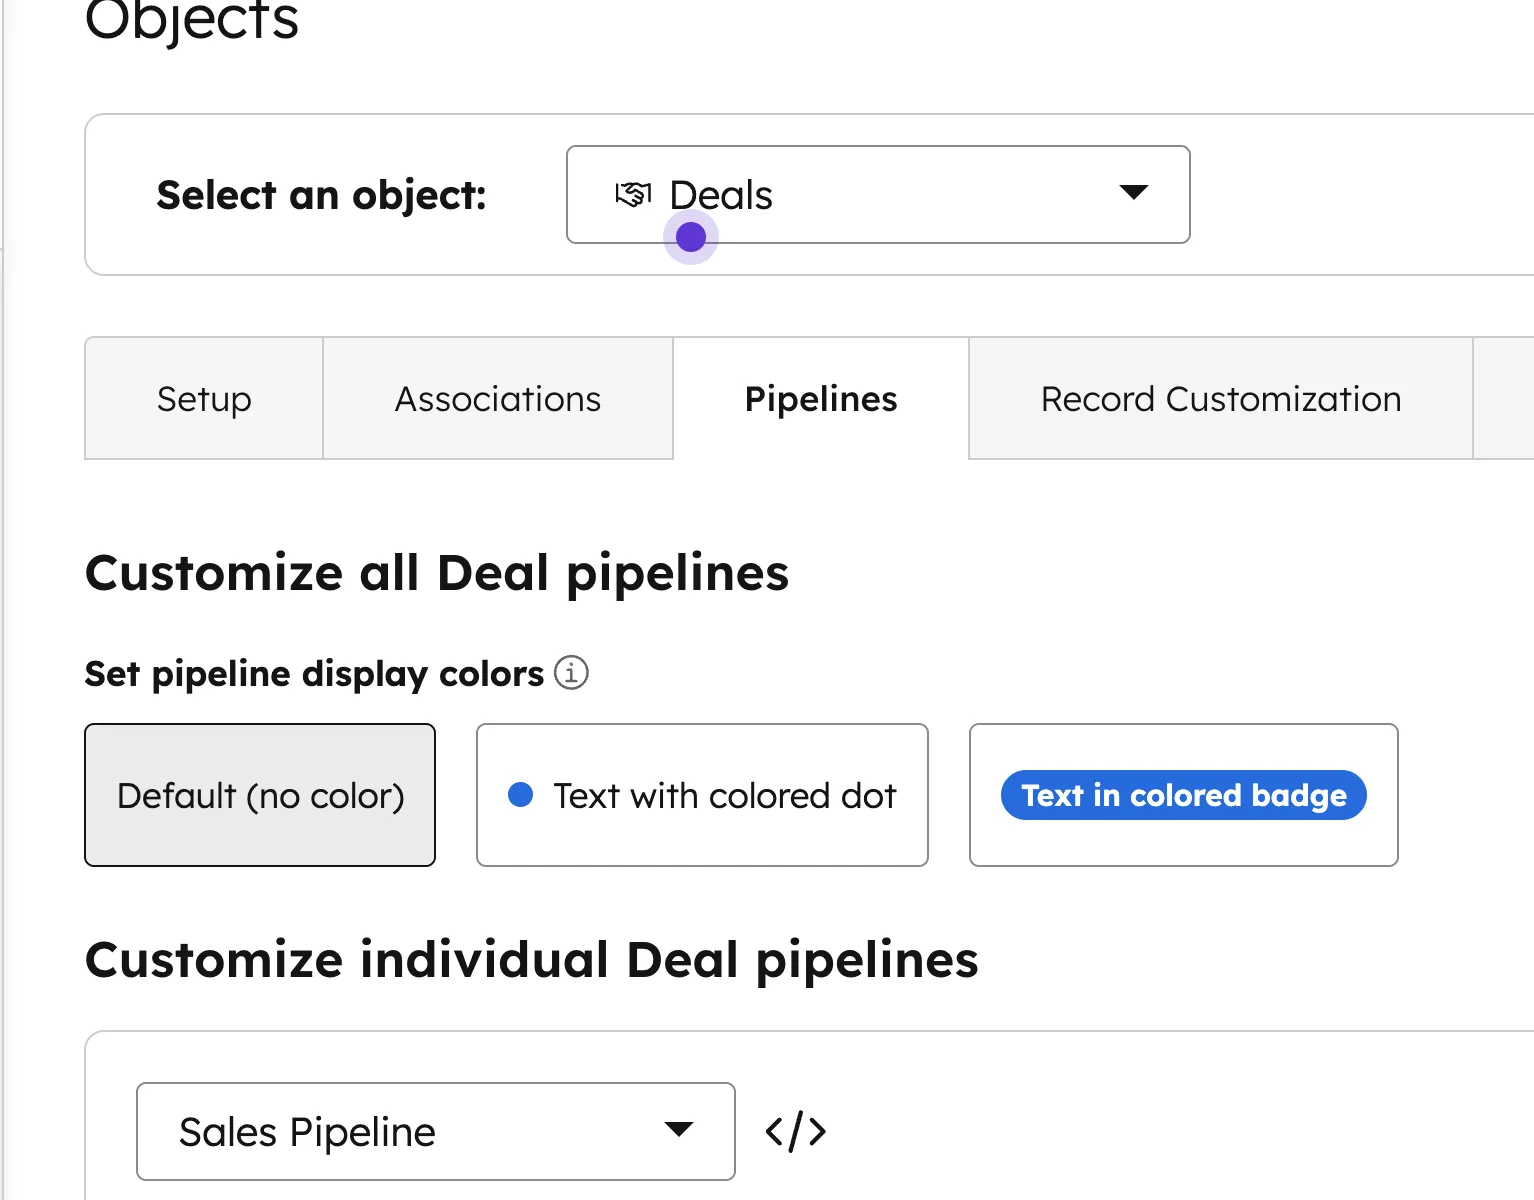Click the handshake icon beside Deals
Image resolution: width=1534 pixels, height=1200 pixels.
tap(634, 194)
